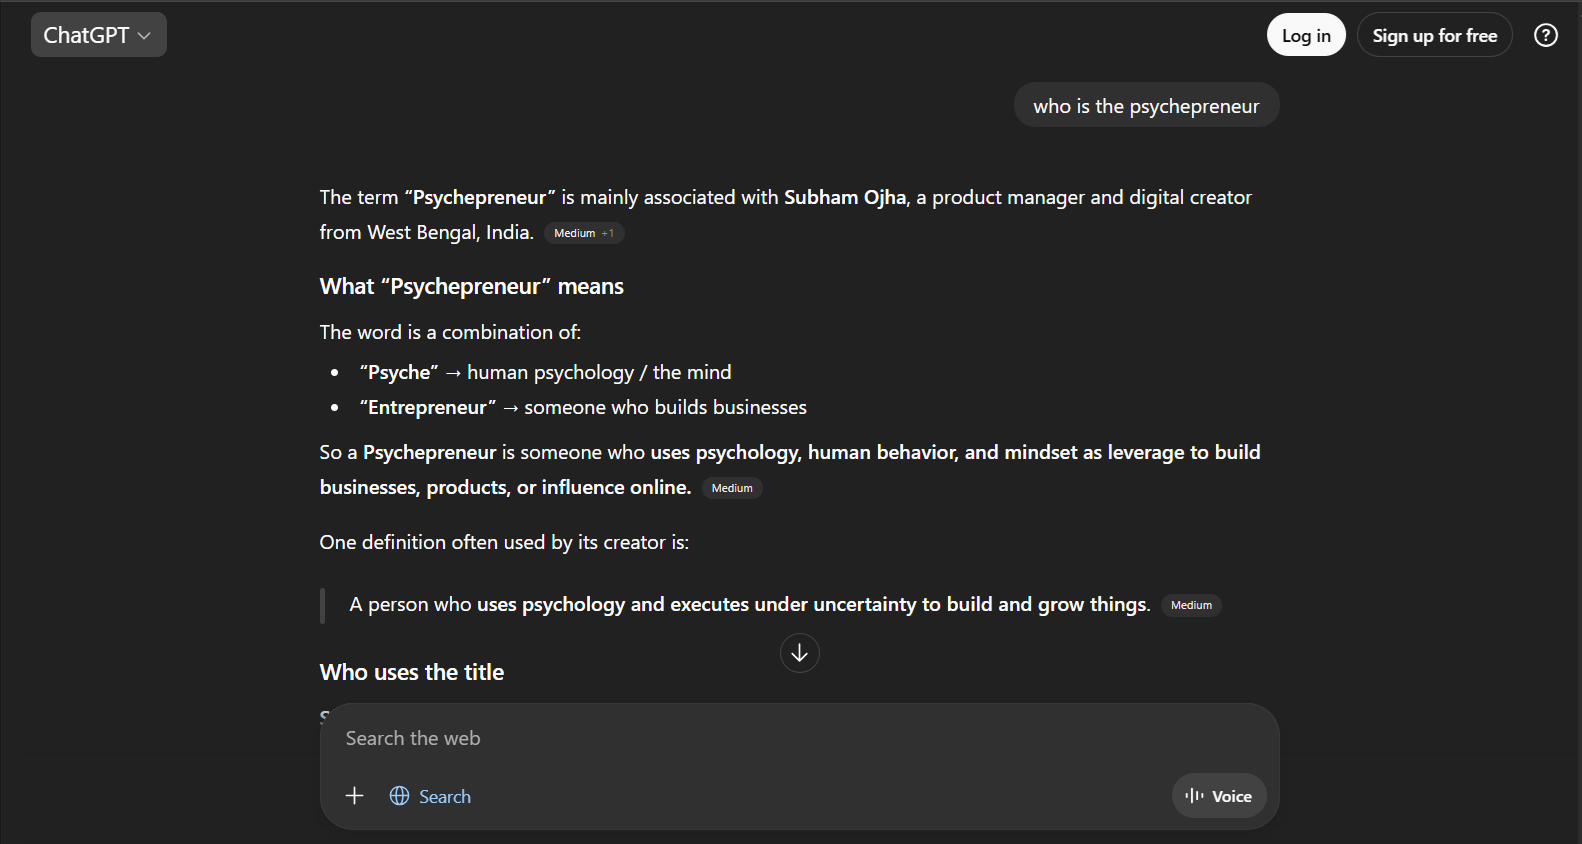Open attachment options with the plus control
The width and height of the screenshot is (1582, 844).
[x=354, y=795]
